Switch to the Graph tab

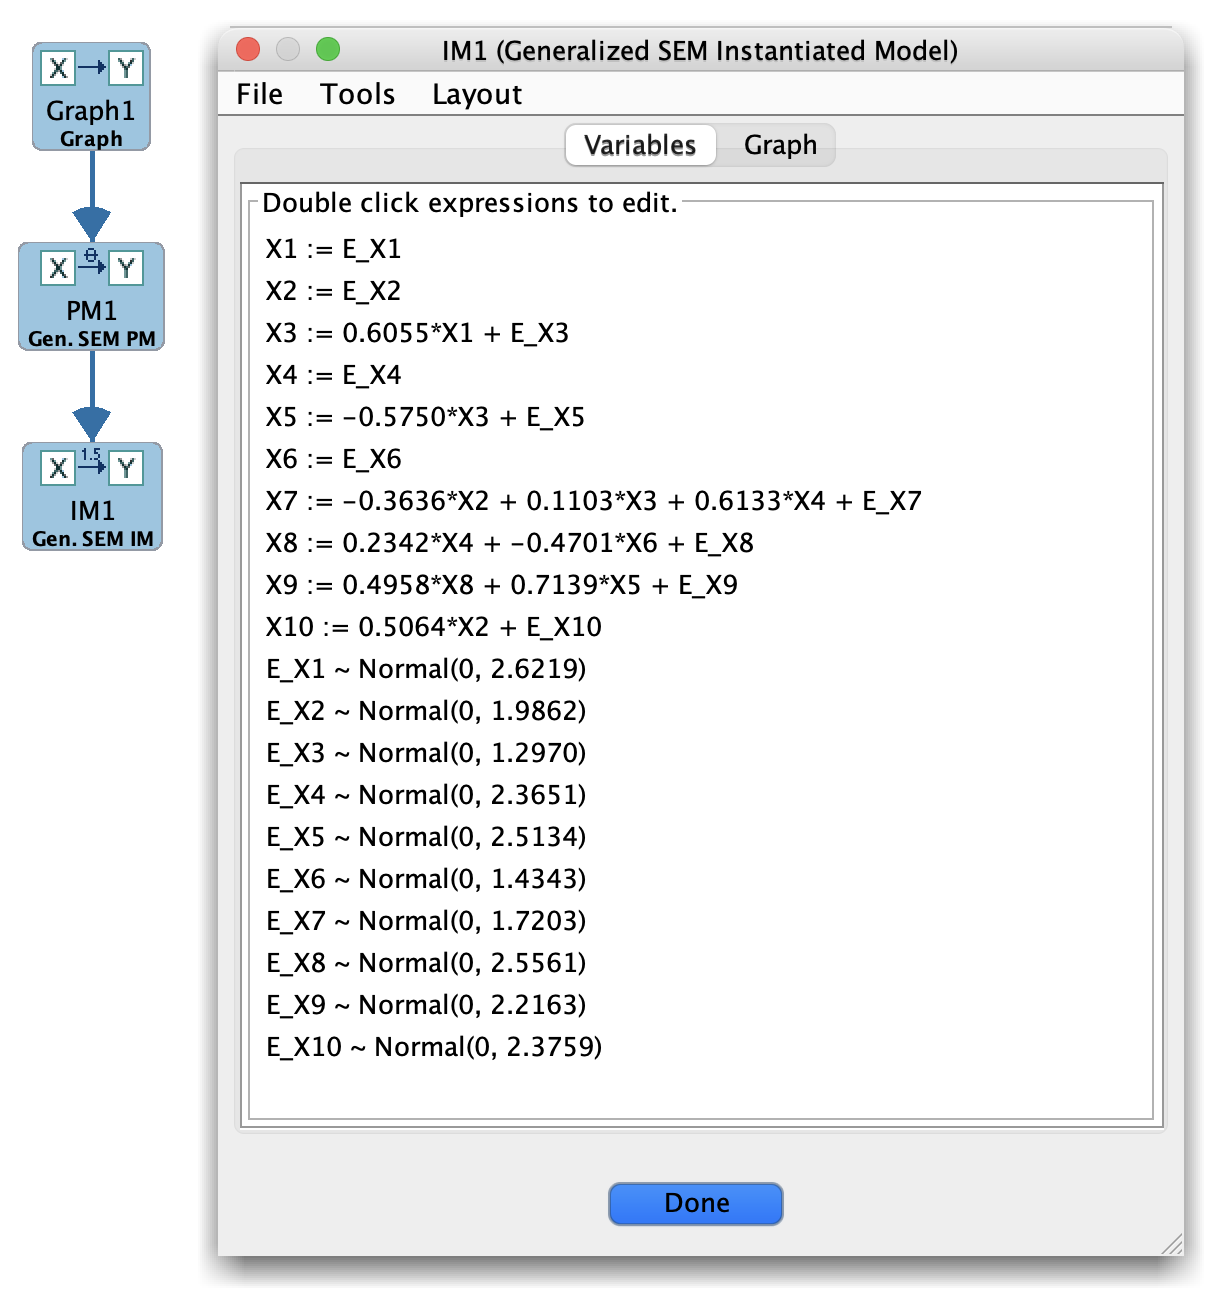pyautogui.click(x=780, y=145)
